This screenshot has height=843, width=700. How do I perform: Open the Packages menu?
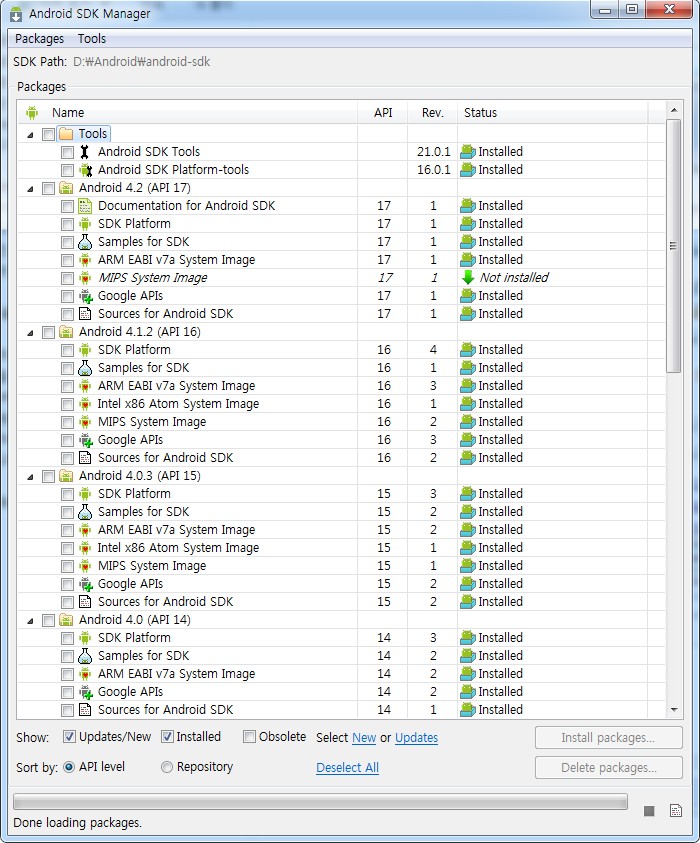[x=39, y=39]
